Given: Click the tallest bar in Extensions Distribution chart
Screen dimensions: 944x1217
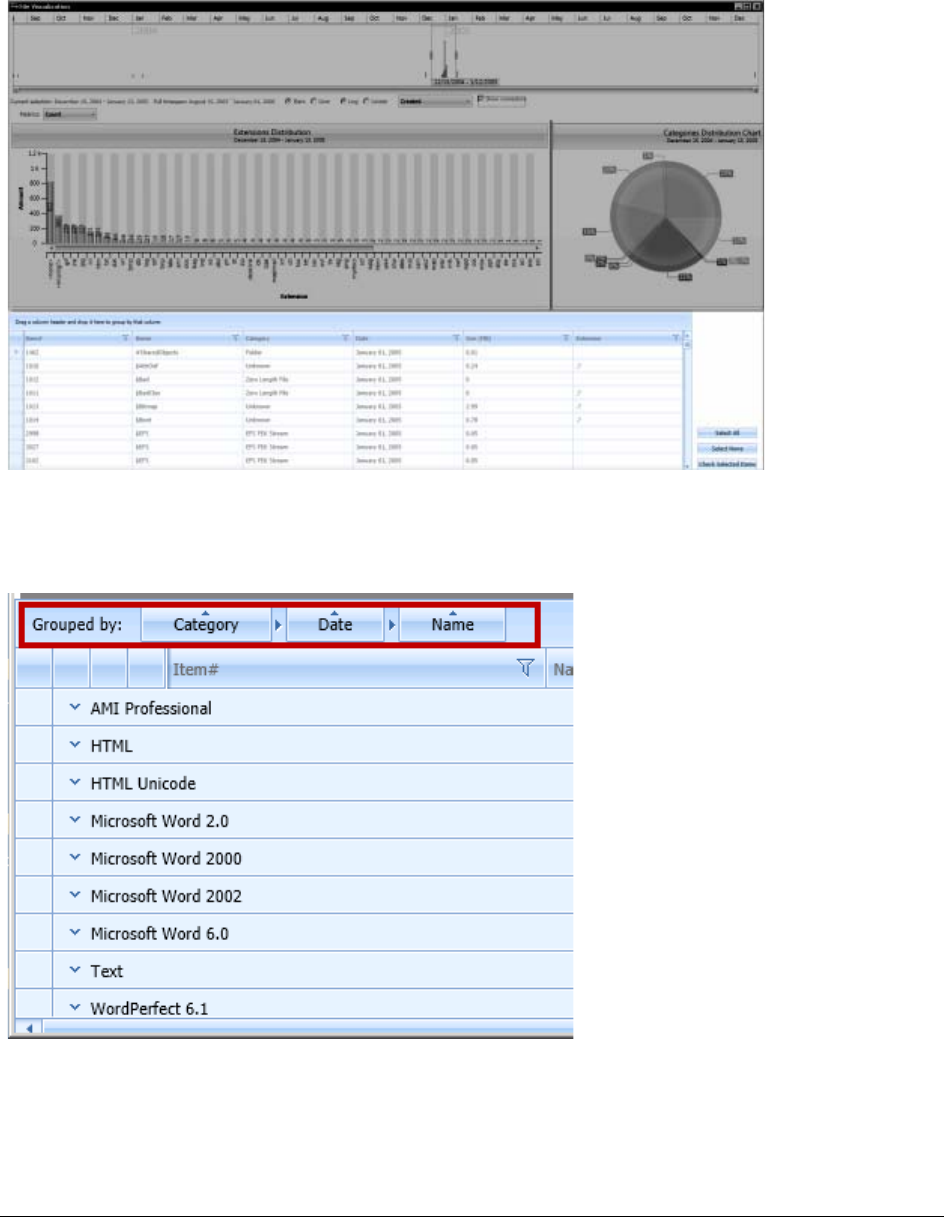Looking at the screenshot, I should pyautogui.click(x=50, y=212).
